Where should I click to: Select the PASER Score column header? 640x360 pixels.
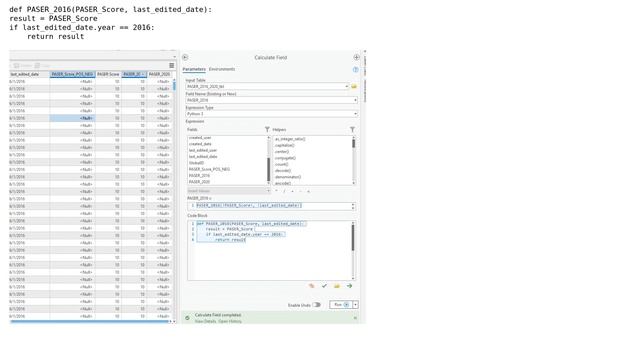108,74
